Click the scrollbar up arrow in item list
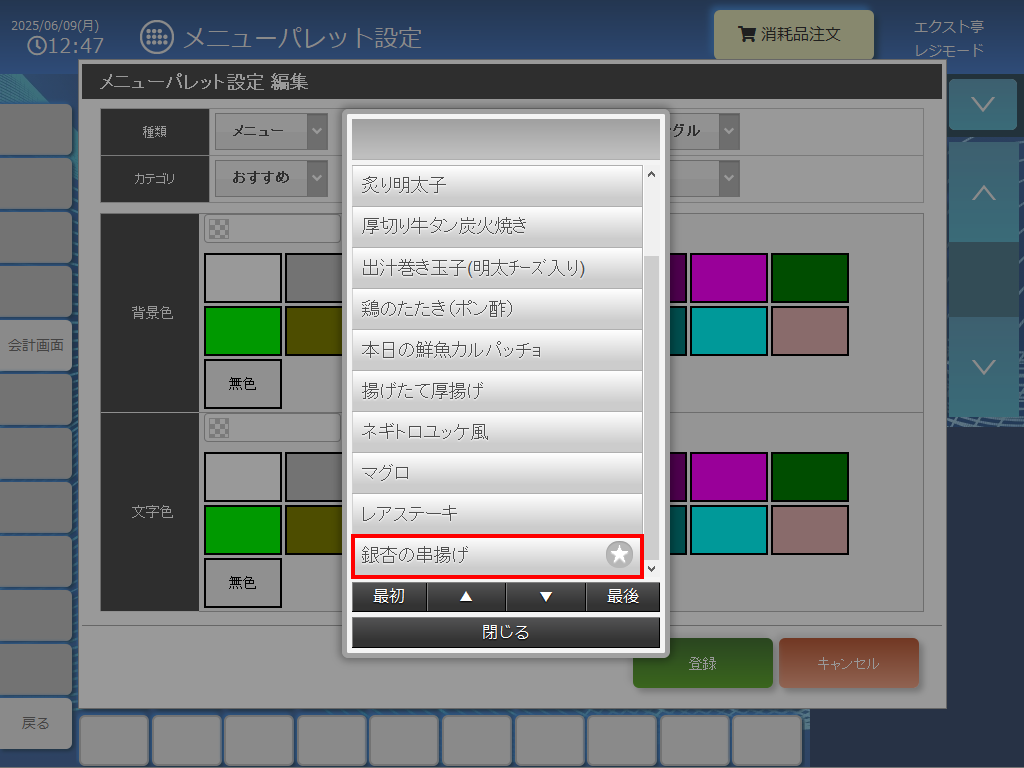Screen dimensions: 1024x768 coord(651,174)
